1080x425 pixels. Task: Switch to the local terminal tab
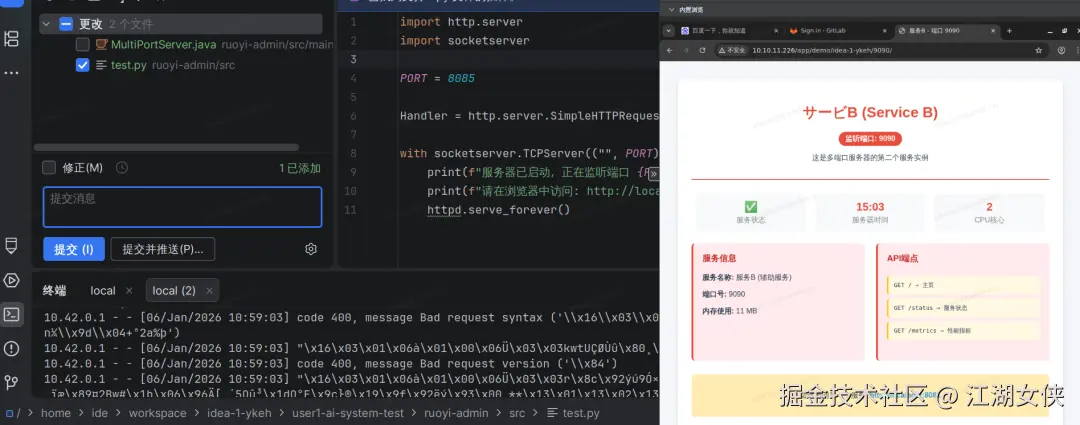(103, 291)
